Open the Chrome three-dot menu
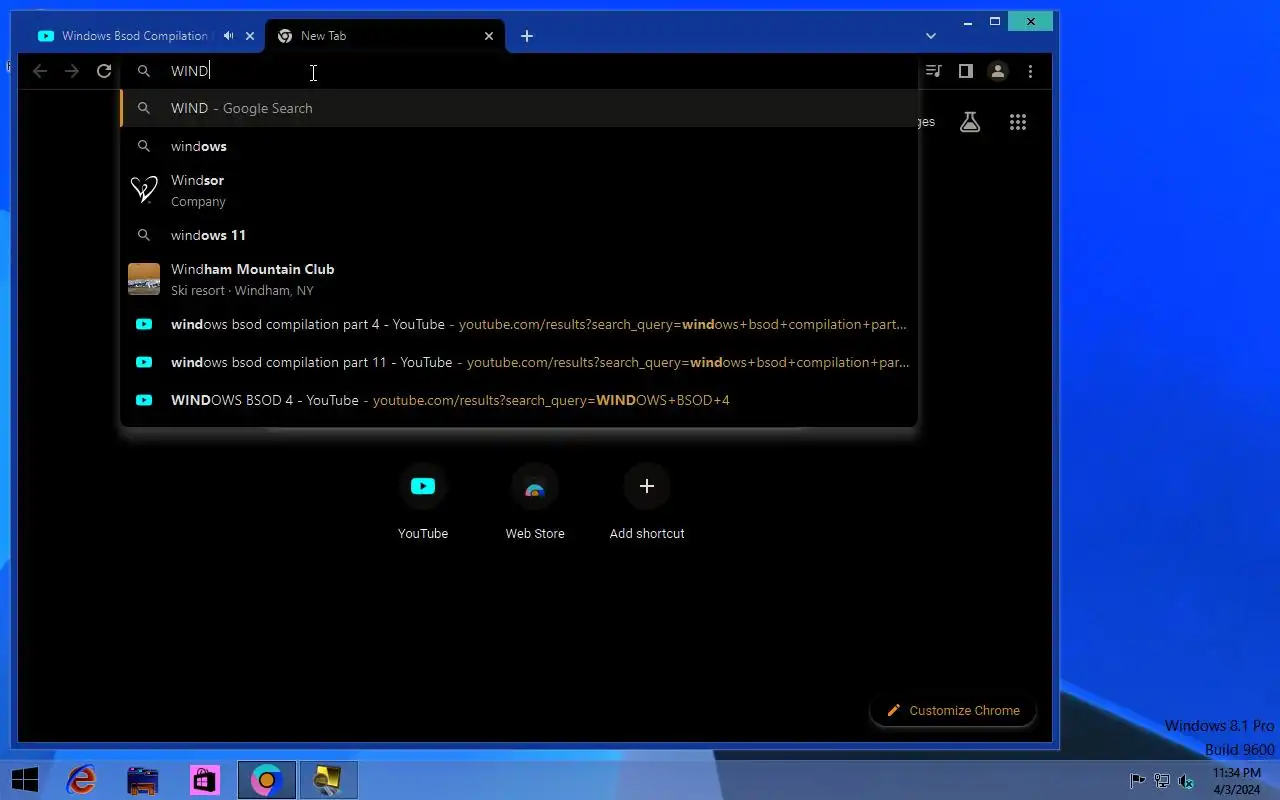This screenshot has height=800, width=1280. [1030, 71]
